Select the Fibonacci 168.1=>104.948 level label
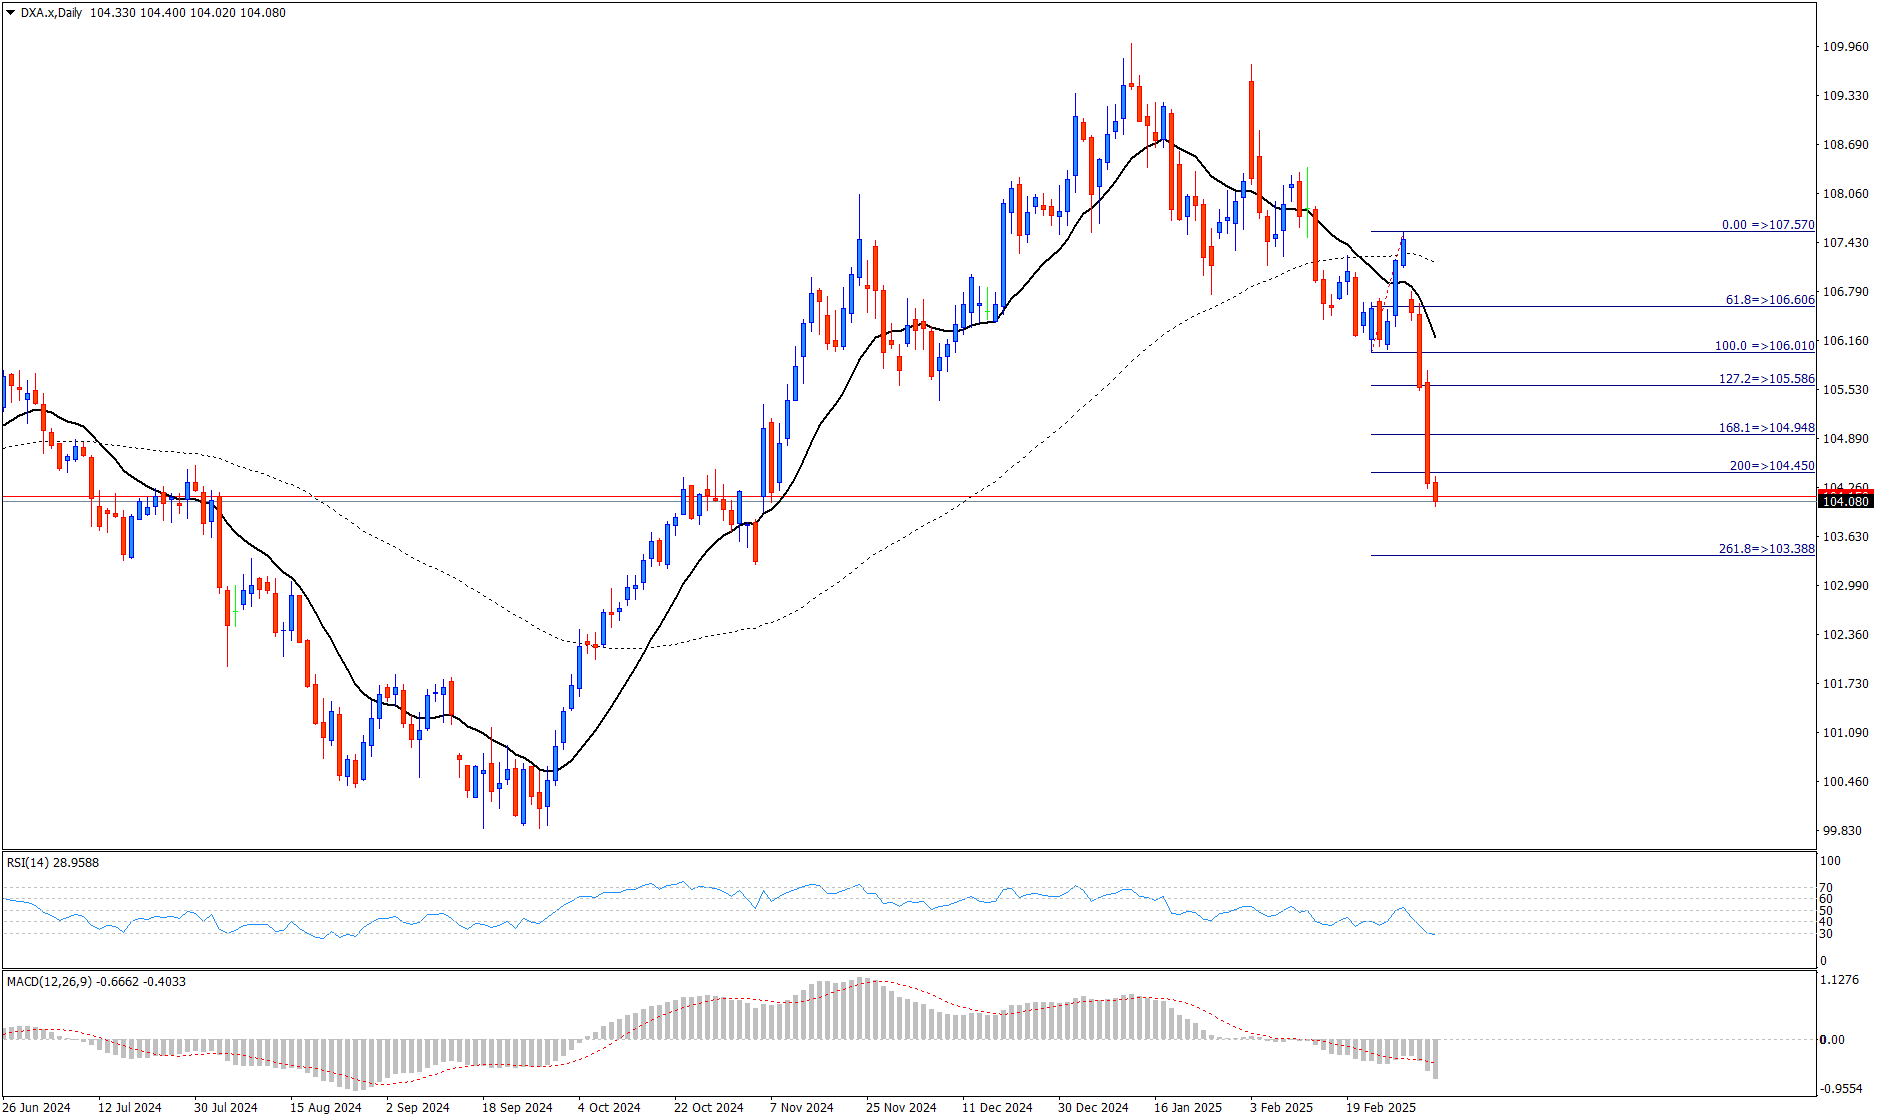Image resolution: width=1880 pixels, height=1120 pixels. [x=1766, y=428]
